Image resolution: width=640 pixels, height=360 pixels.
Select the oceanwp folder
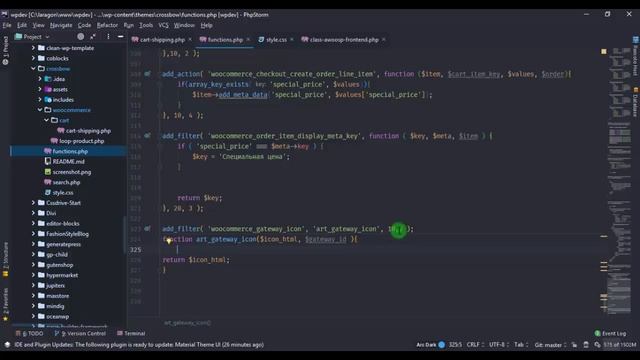coord(58,316)
